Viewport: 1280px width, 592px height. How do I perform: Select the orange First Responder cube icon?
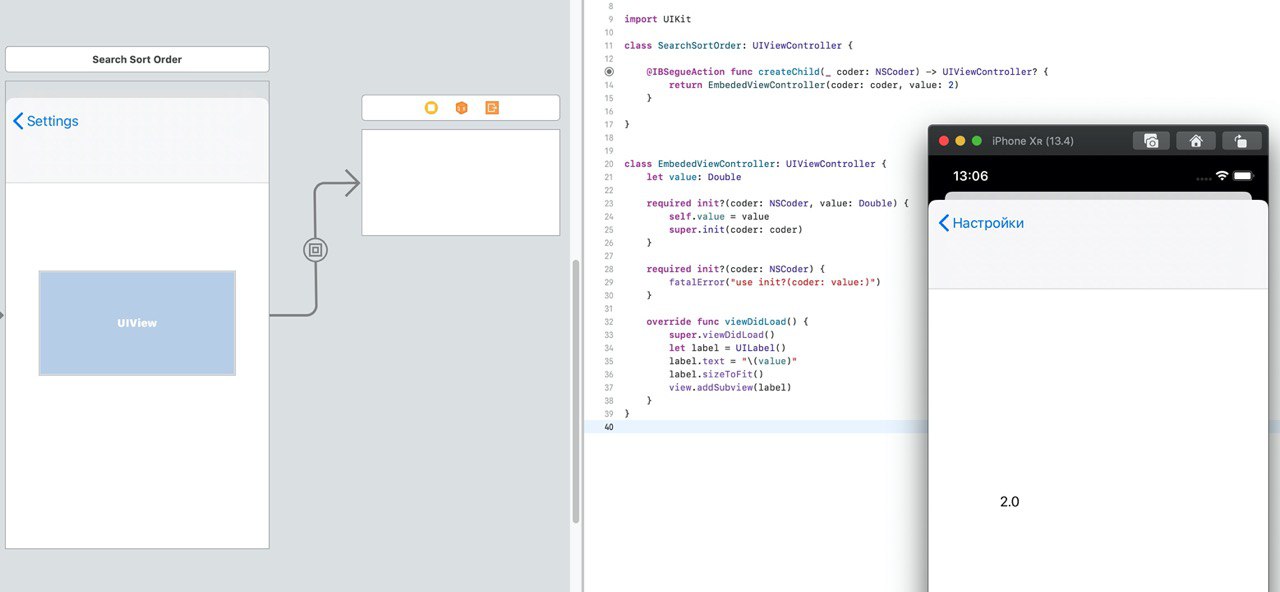pyautogui.click(x=461, y=108)
